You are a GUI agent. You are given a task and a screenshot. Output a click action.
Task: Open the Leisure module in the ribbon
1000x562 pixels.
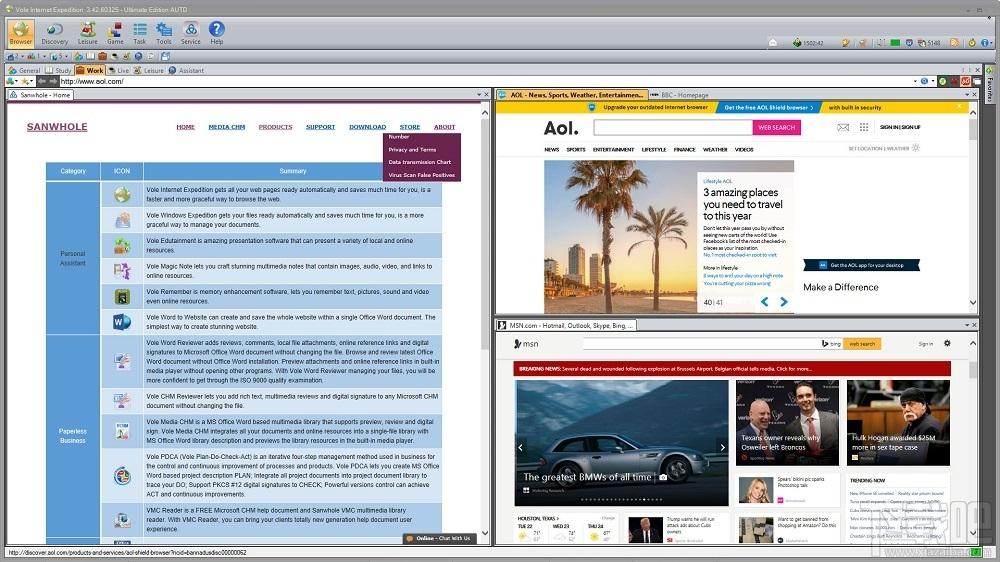(x=87, y=33)
